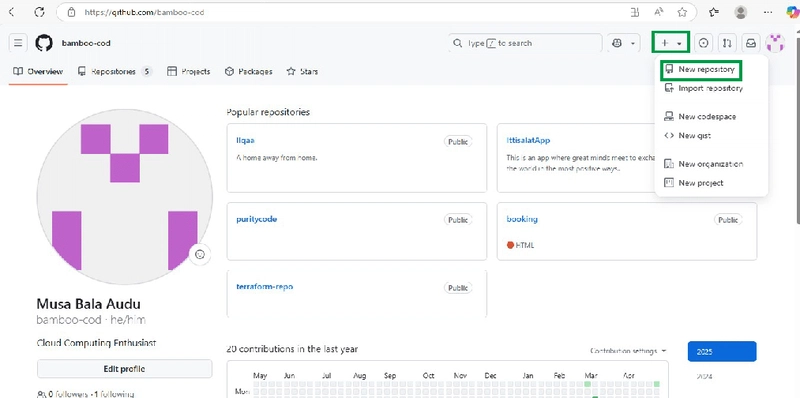Open the IttisalatApp repository link
The width and height of the screenshot is (800, 398).
[528, 140]
